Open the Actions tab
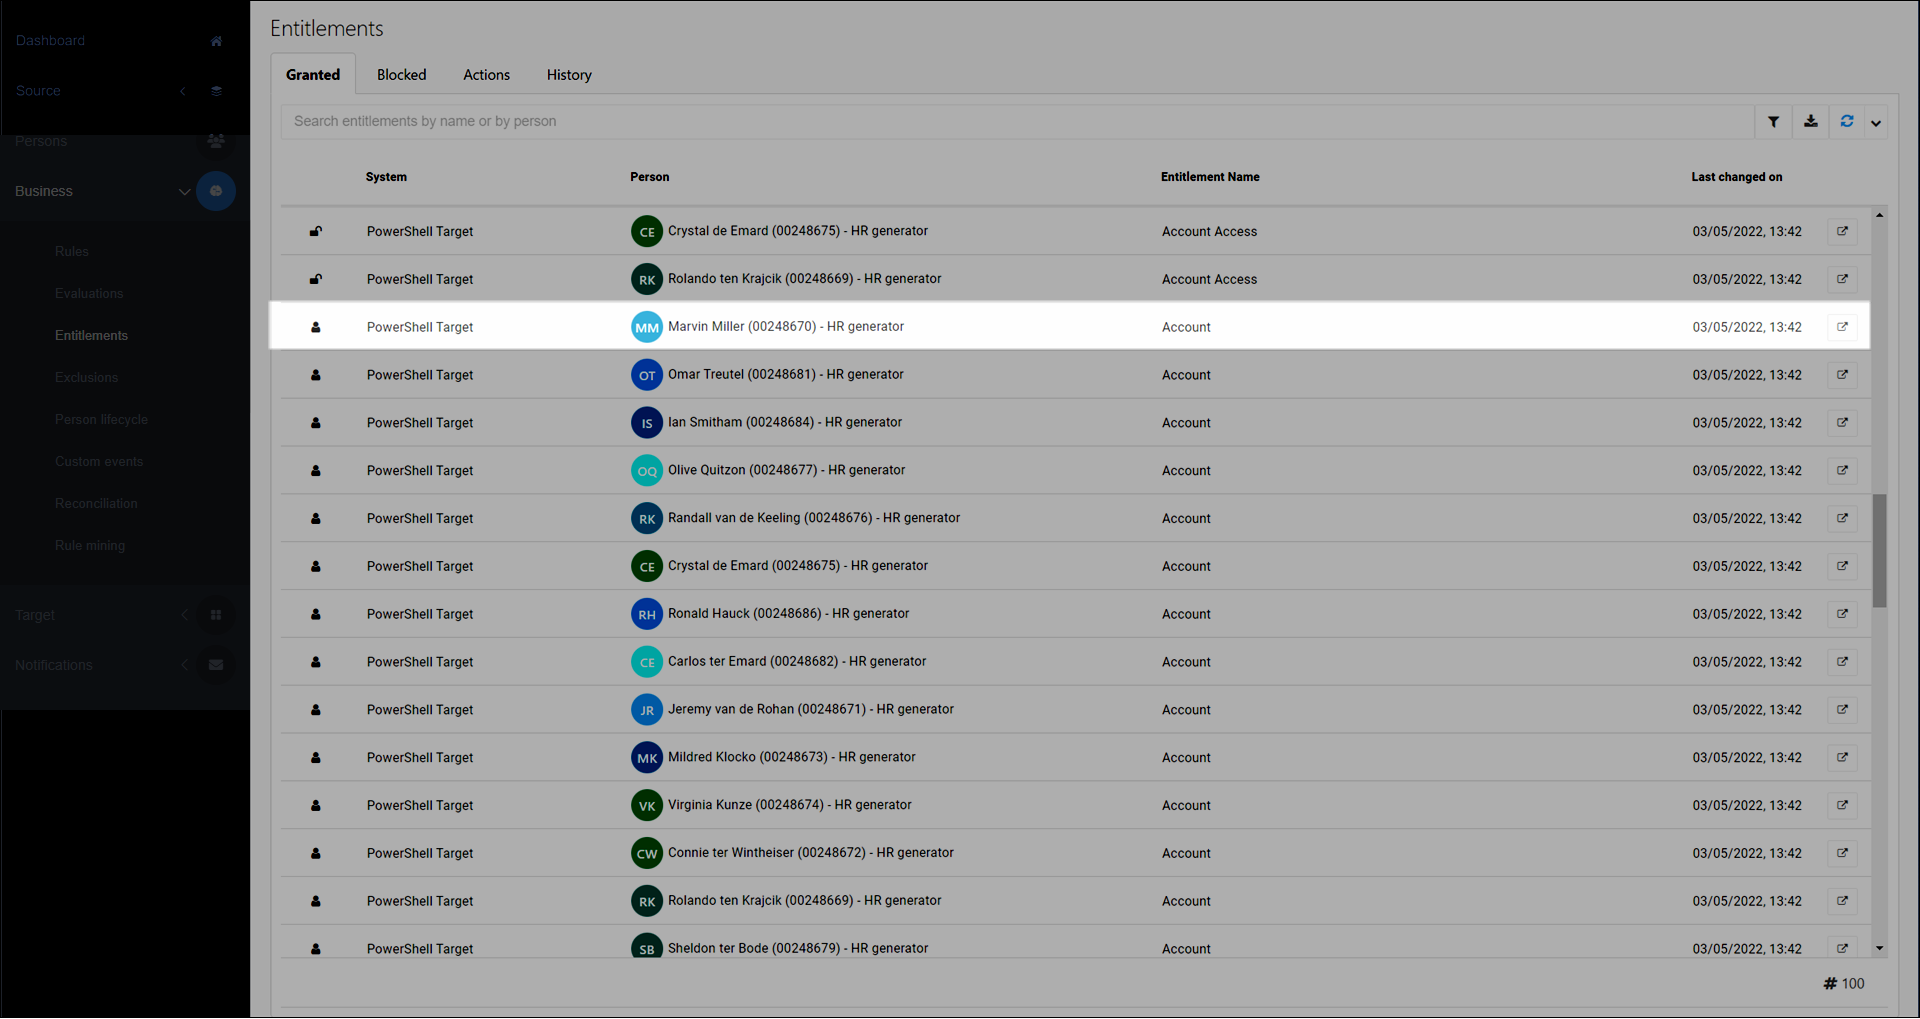 (486, 75)
